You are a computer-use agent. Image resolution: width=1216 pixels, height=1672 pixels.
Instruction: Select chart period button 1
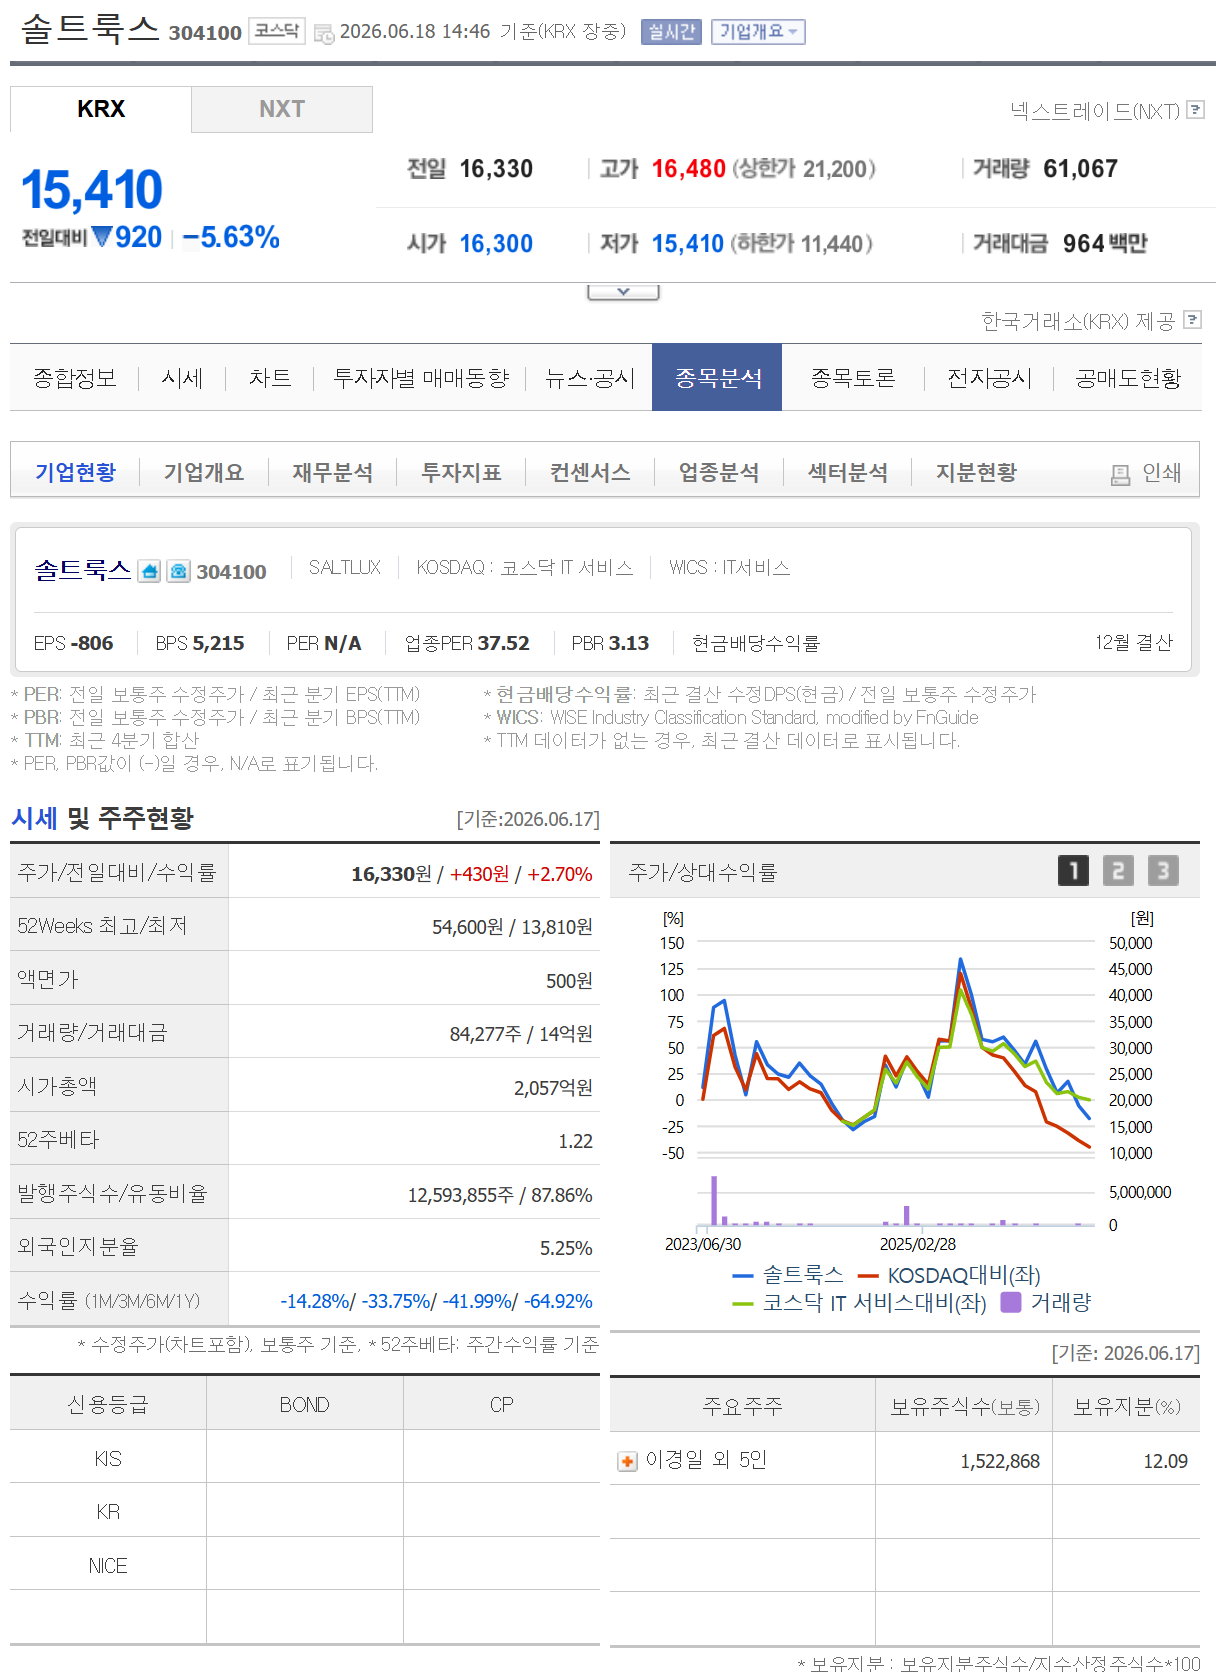(x=1073, y=871)
